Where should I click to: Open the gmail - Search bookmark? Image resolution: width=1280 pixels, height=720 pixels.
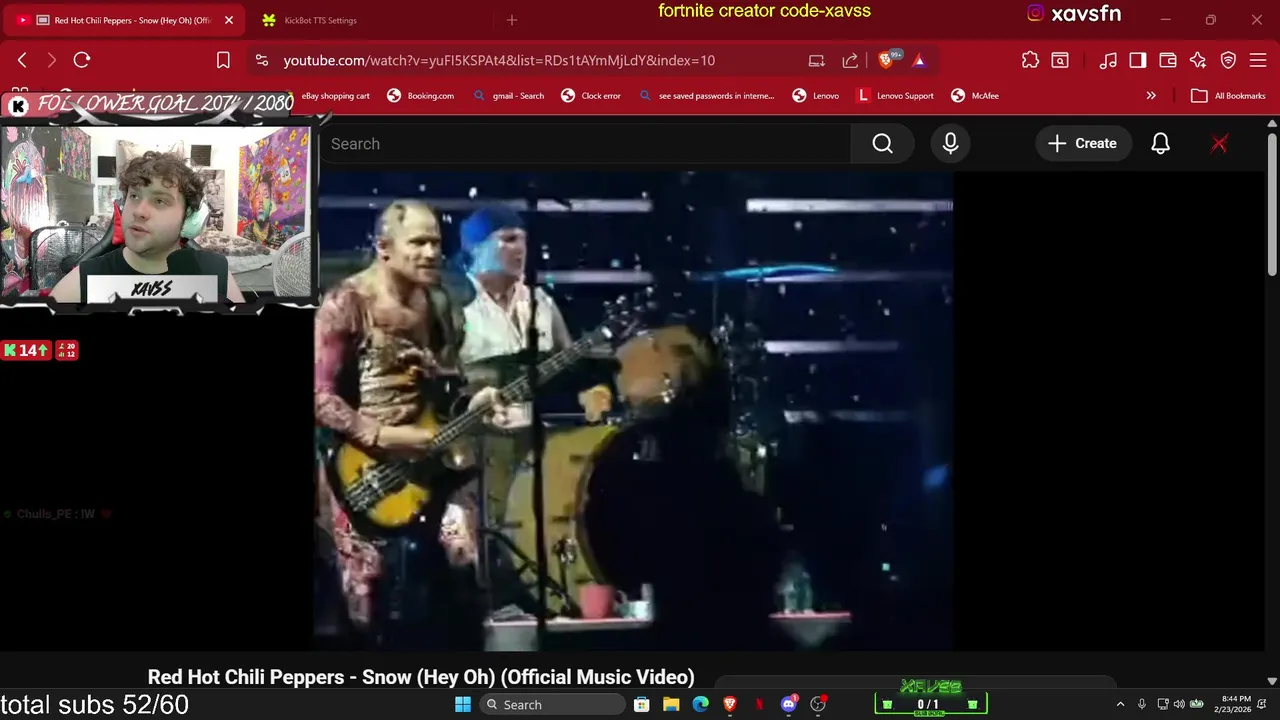click(x=508, y=96)
